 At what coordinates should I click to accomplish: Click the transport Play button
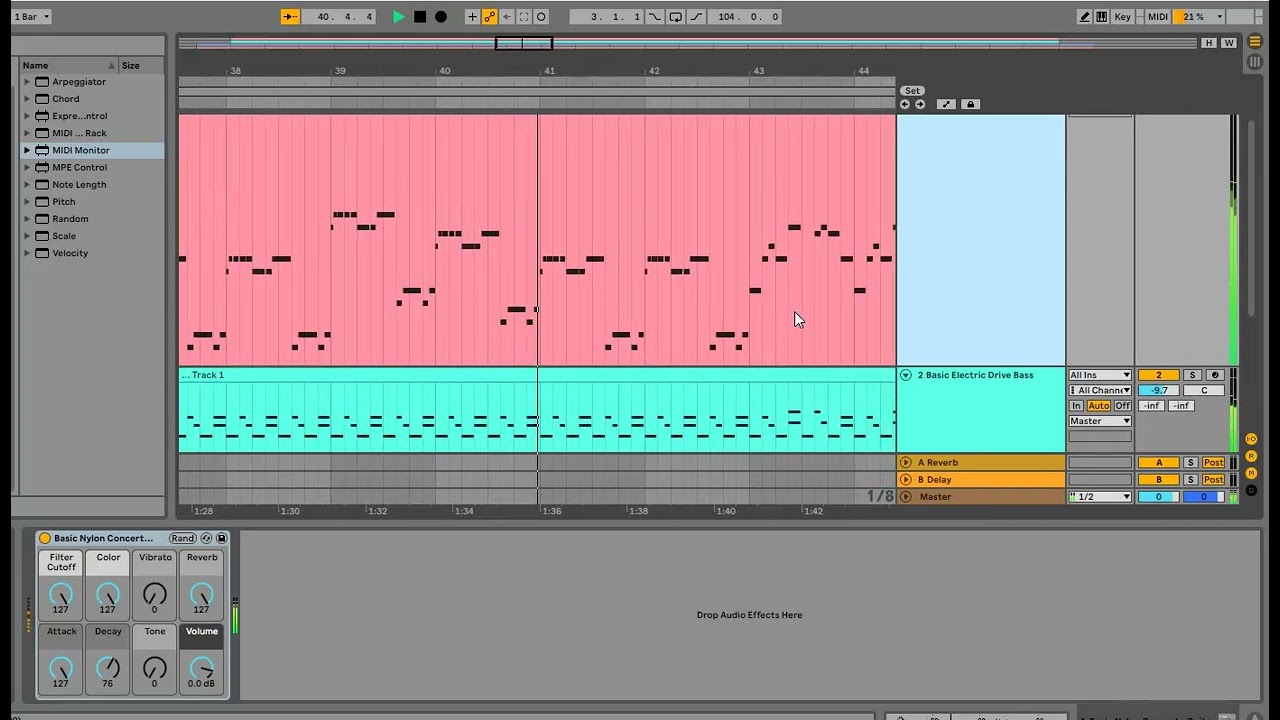tap(399, 17)
